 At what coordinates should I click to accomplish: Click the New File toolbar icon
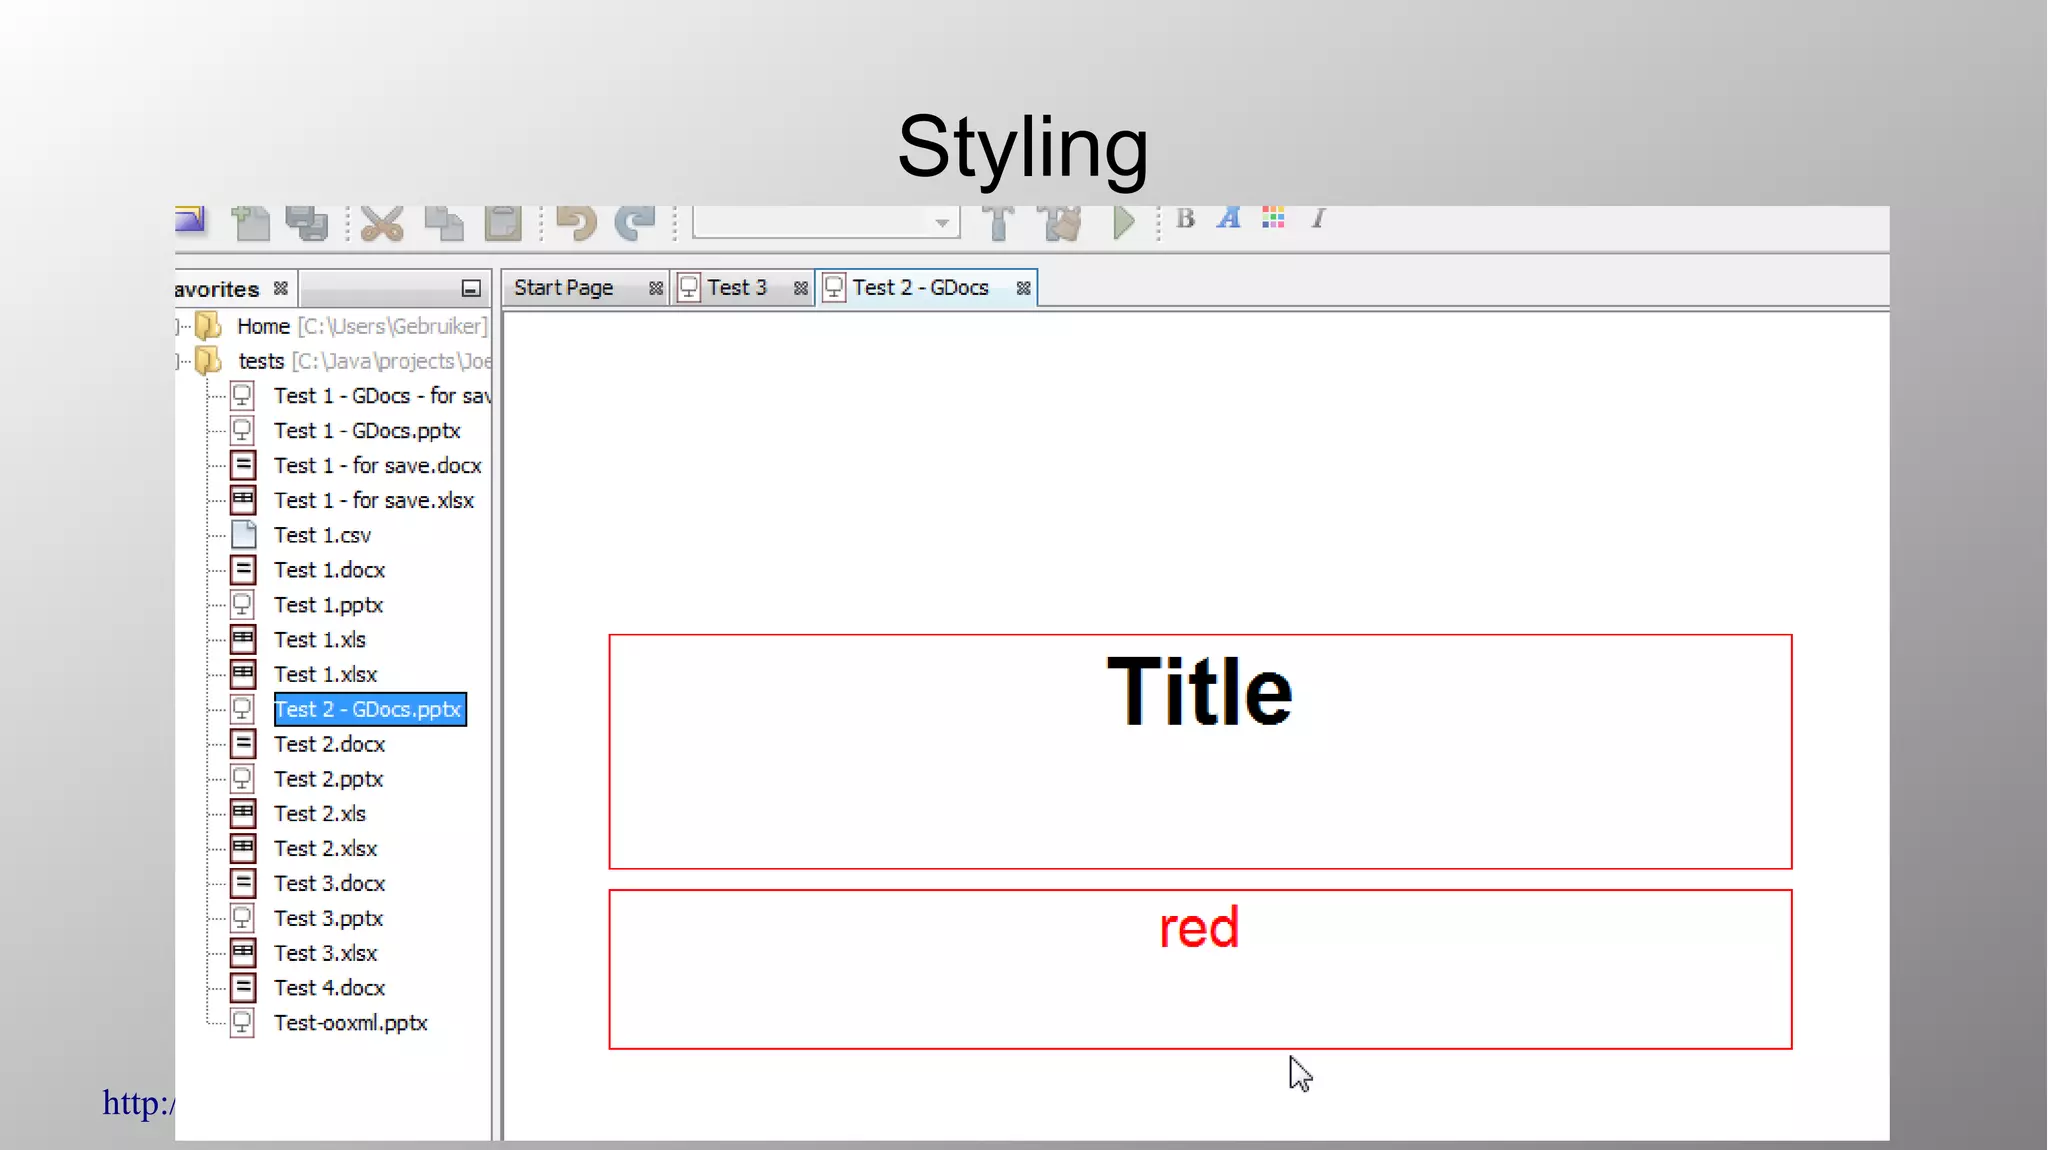250,223
